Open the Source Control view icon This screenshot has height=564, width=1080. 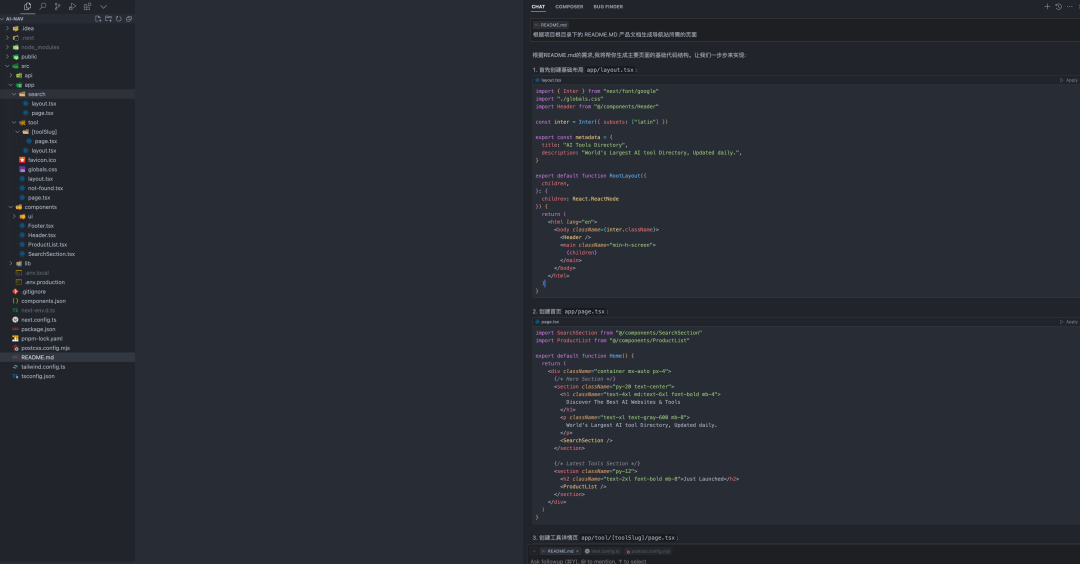tap(57, 6)
